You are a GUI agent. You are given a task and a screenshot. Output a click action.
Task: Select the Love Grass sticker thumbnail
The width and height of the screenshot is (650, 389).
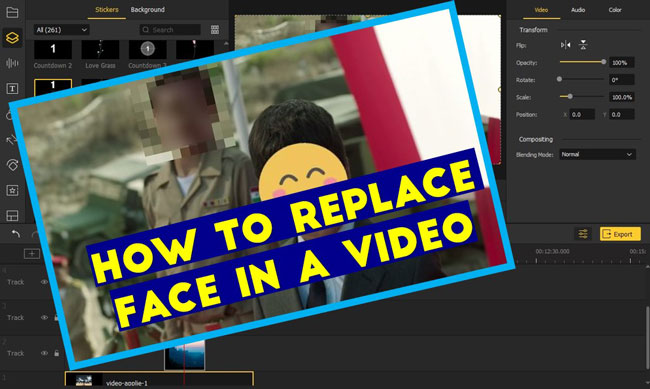pyautogui.click(x=100, y=50)
